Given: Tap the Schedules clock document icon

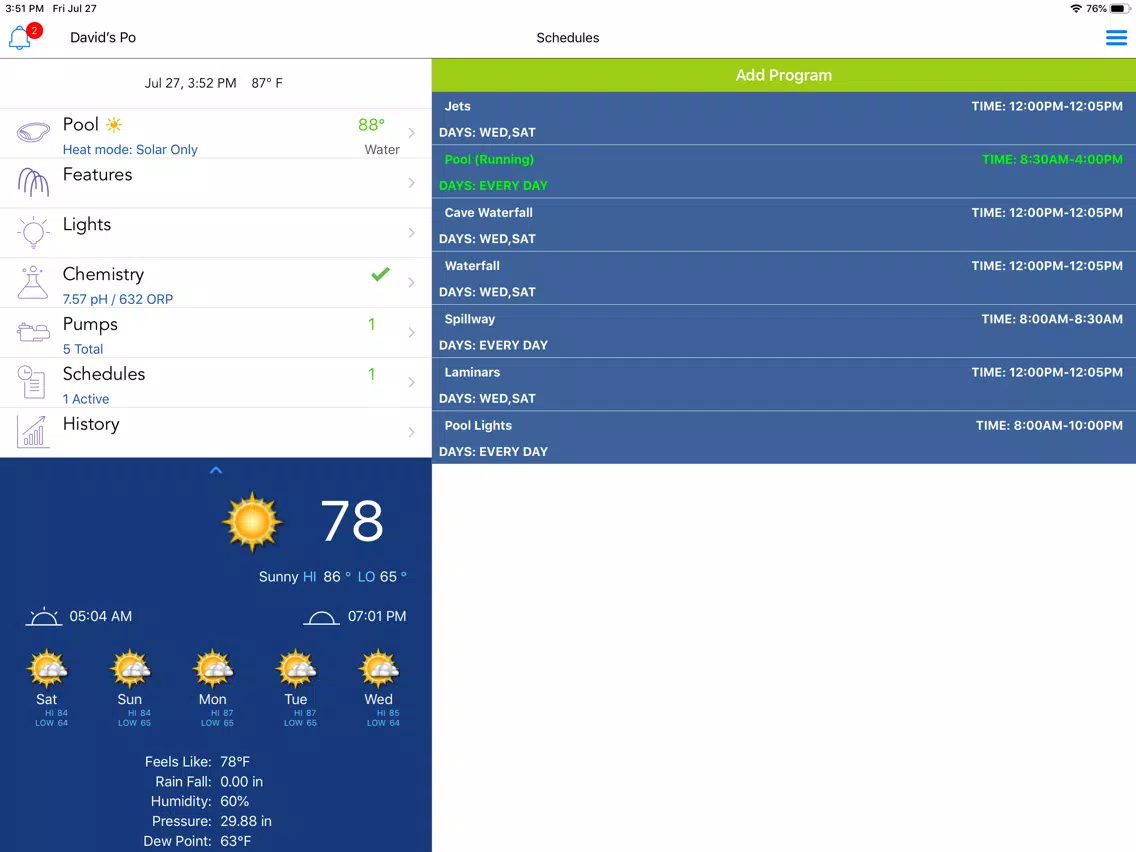Looking at the screenshot, I should click(32, 382).
